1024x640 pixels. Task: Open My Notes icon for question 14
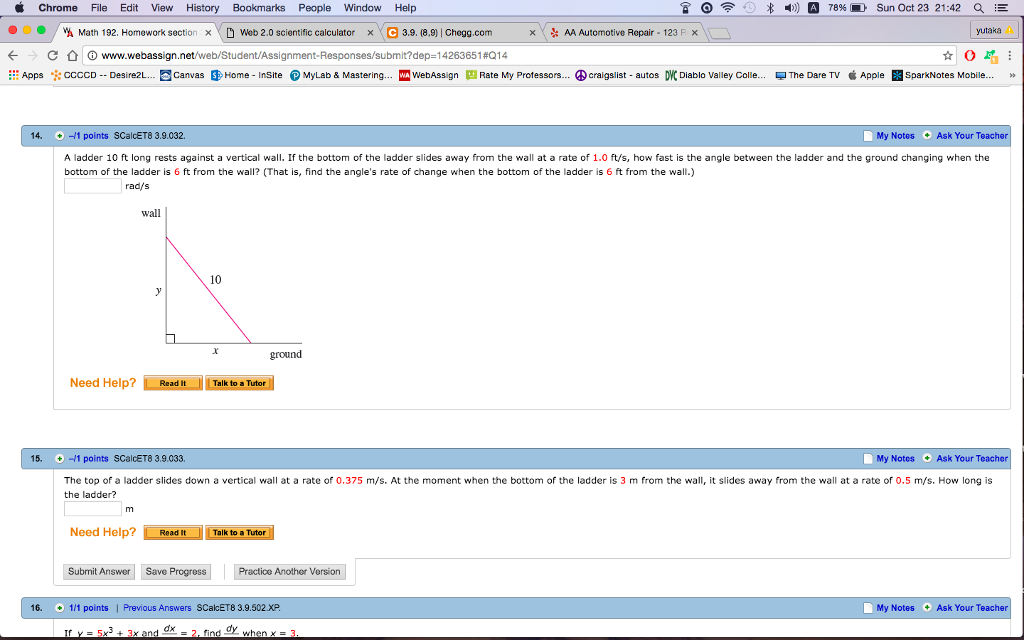(x=868, y=135)
